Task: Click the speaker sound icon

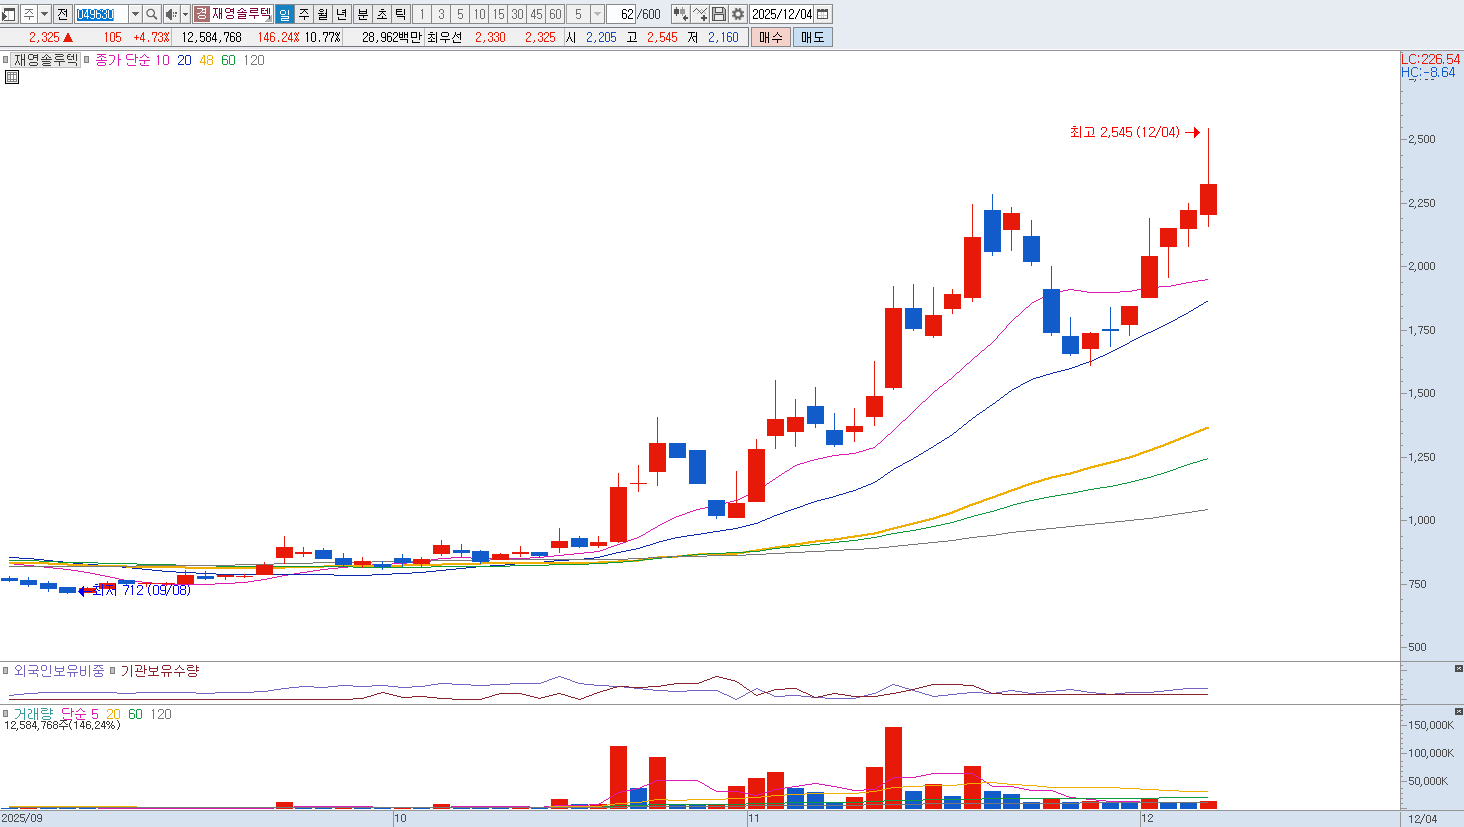Action: pos(171,14)
